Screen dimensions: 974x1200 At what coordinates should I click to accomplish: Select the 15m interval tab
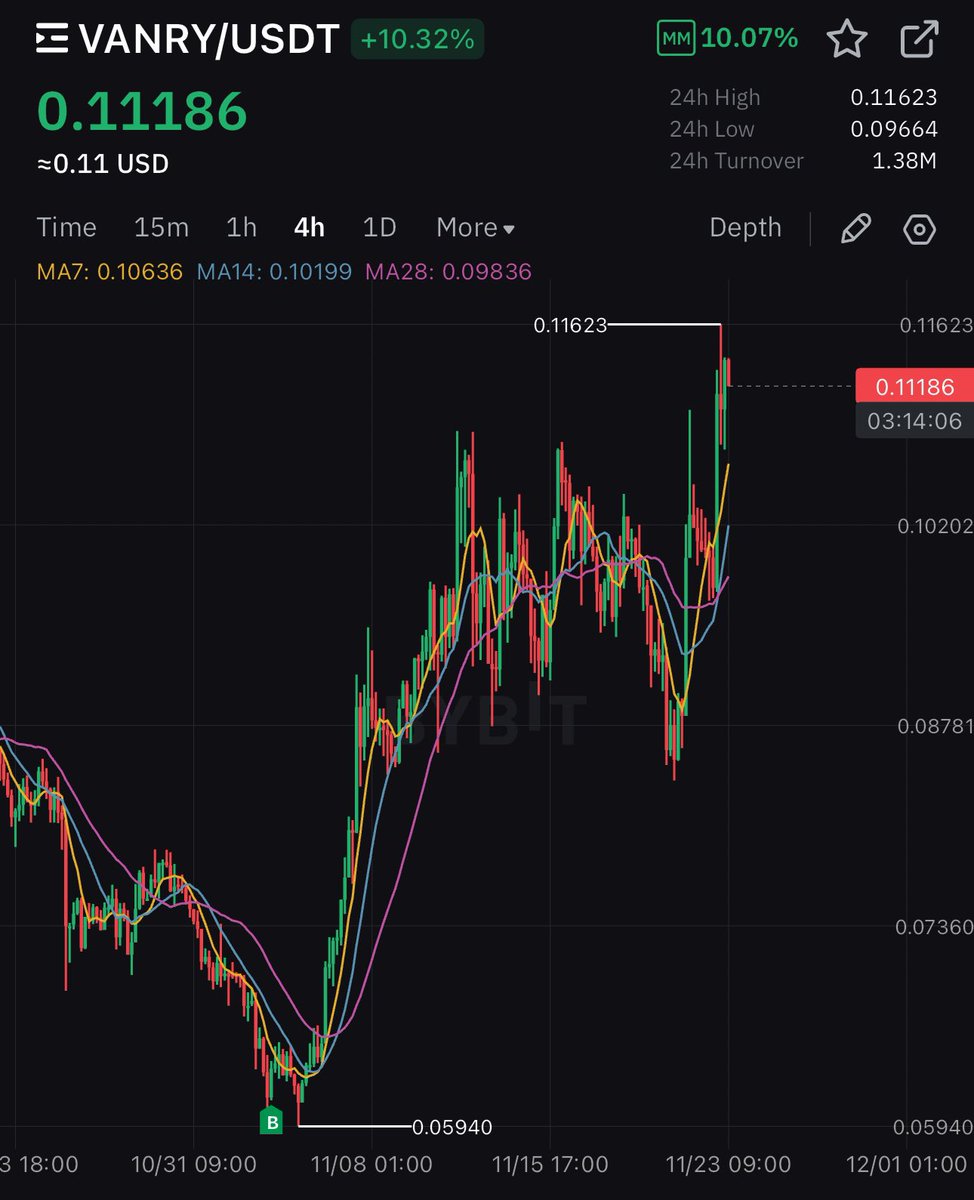(161, 228)
